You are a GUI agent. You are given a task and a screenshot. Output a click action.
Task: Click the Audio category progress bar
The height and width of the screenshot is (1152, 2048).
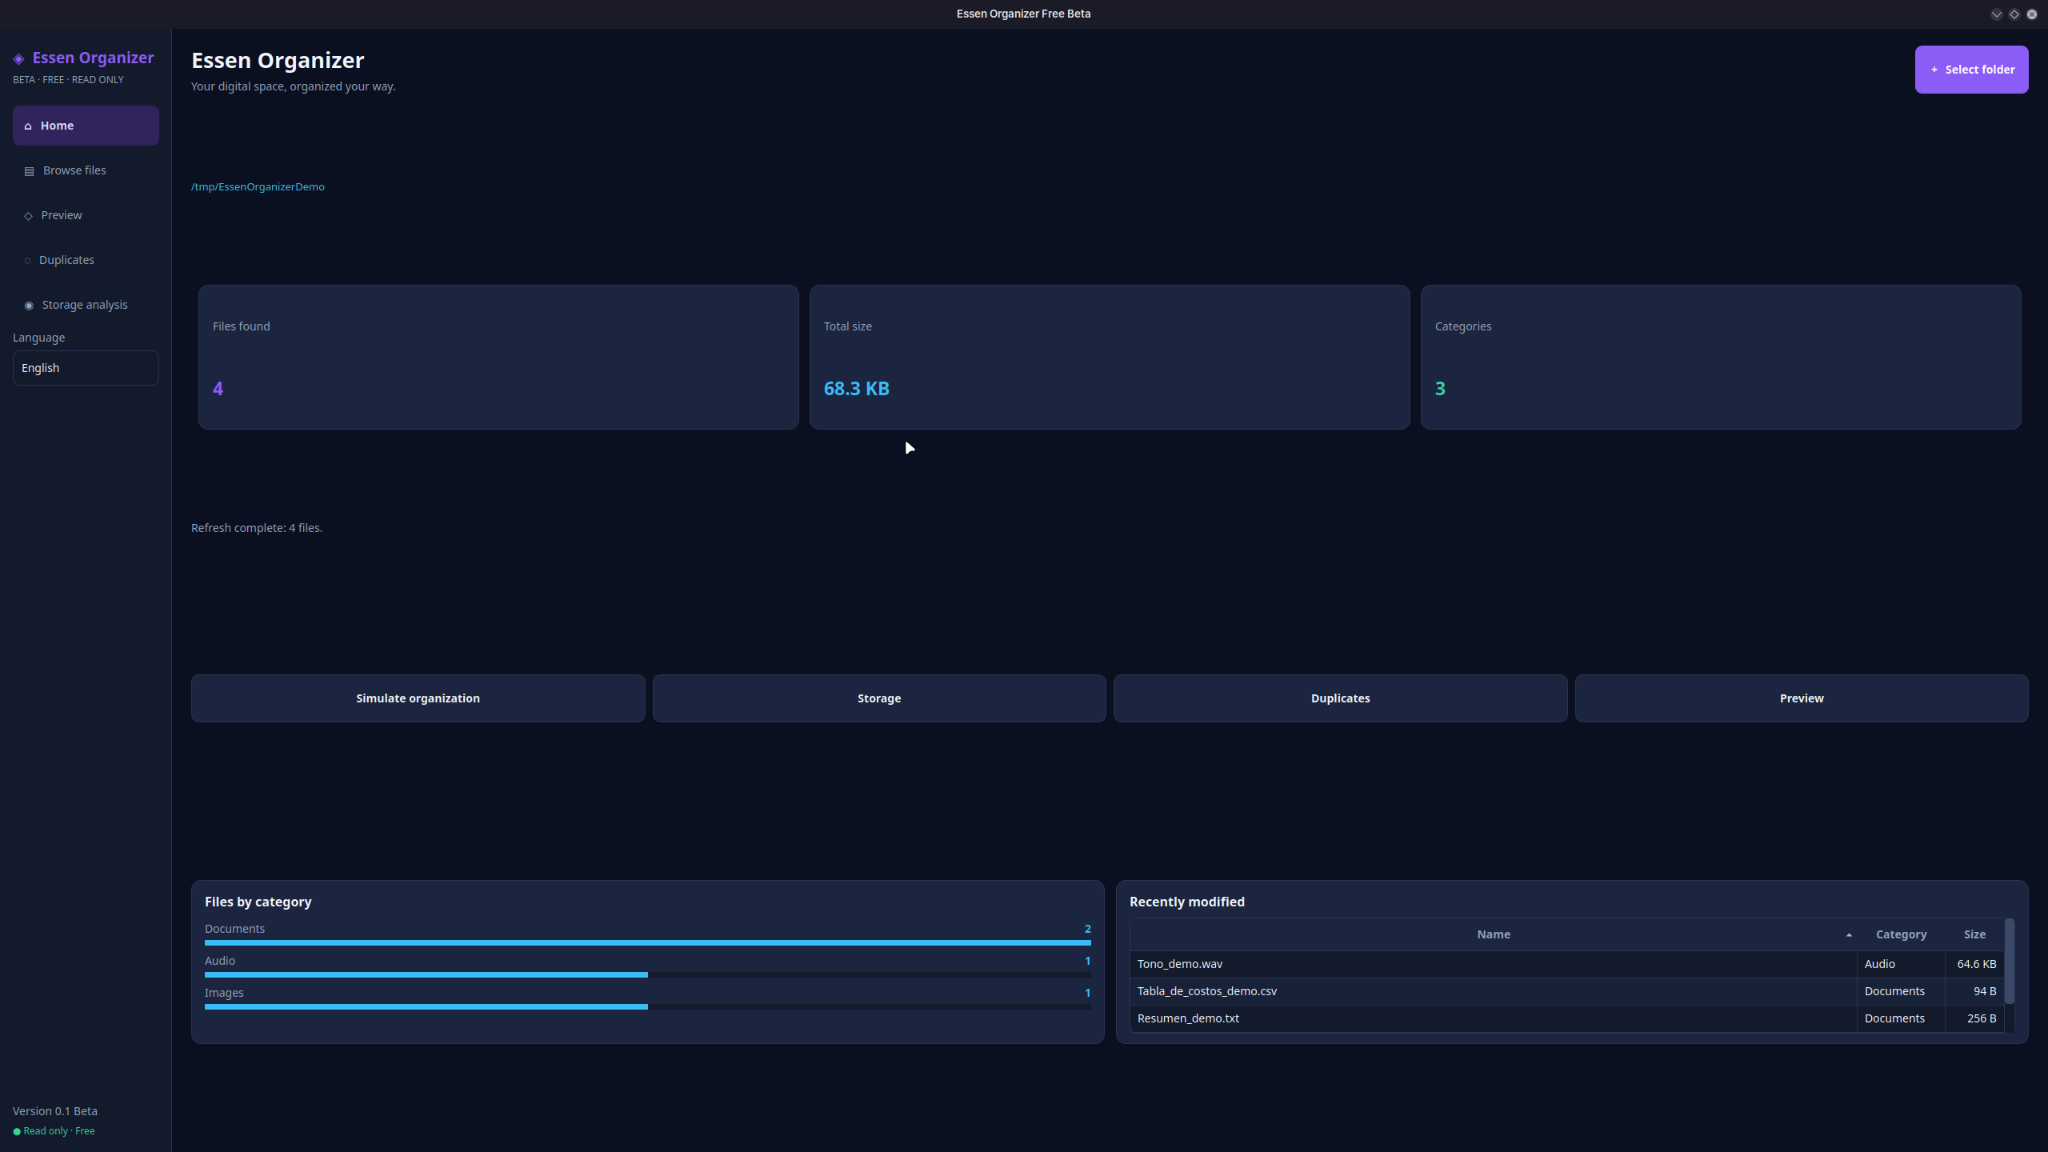648,975
